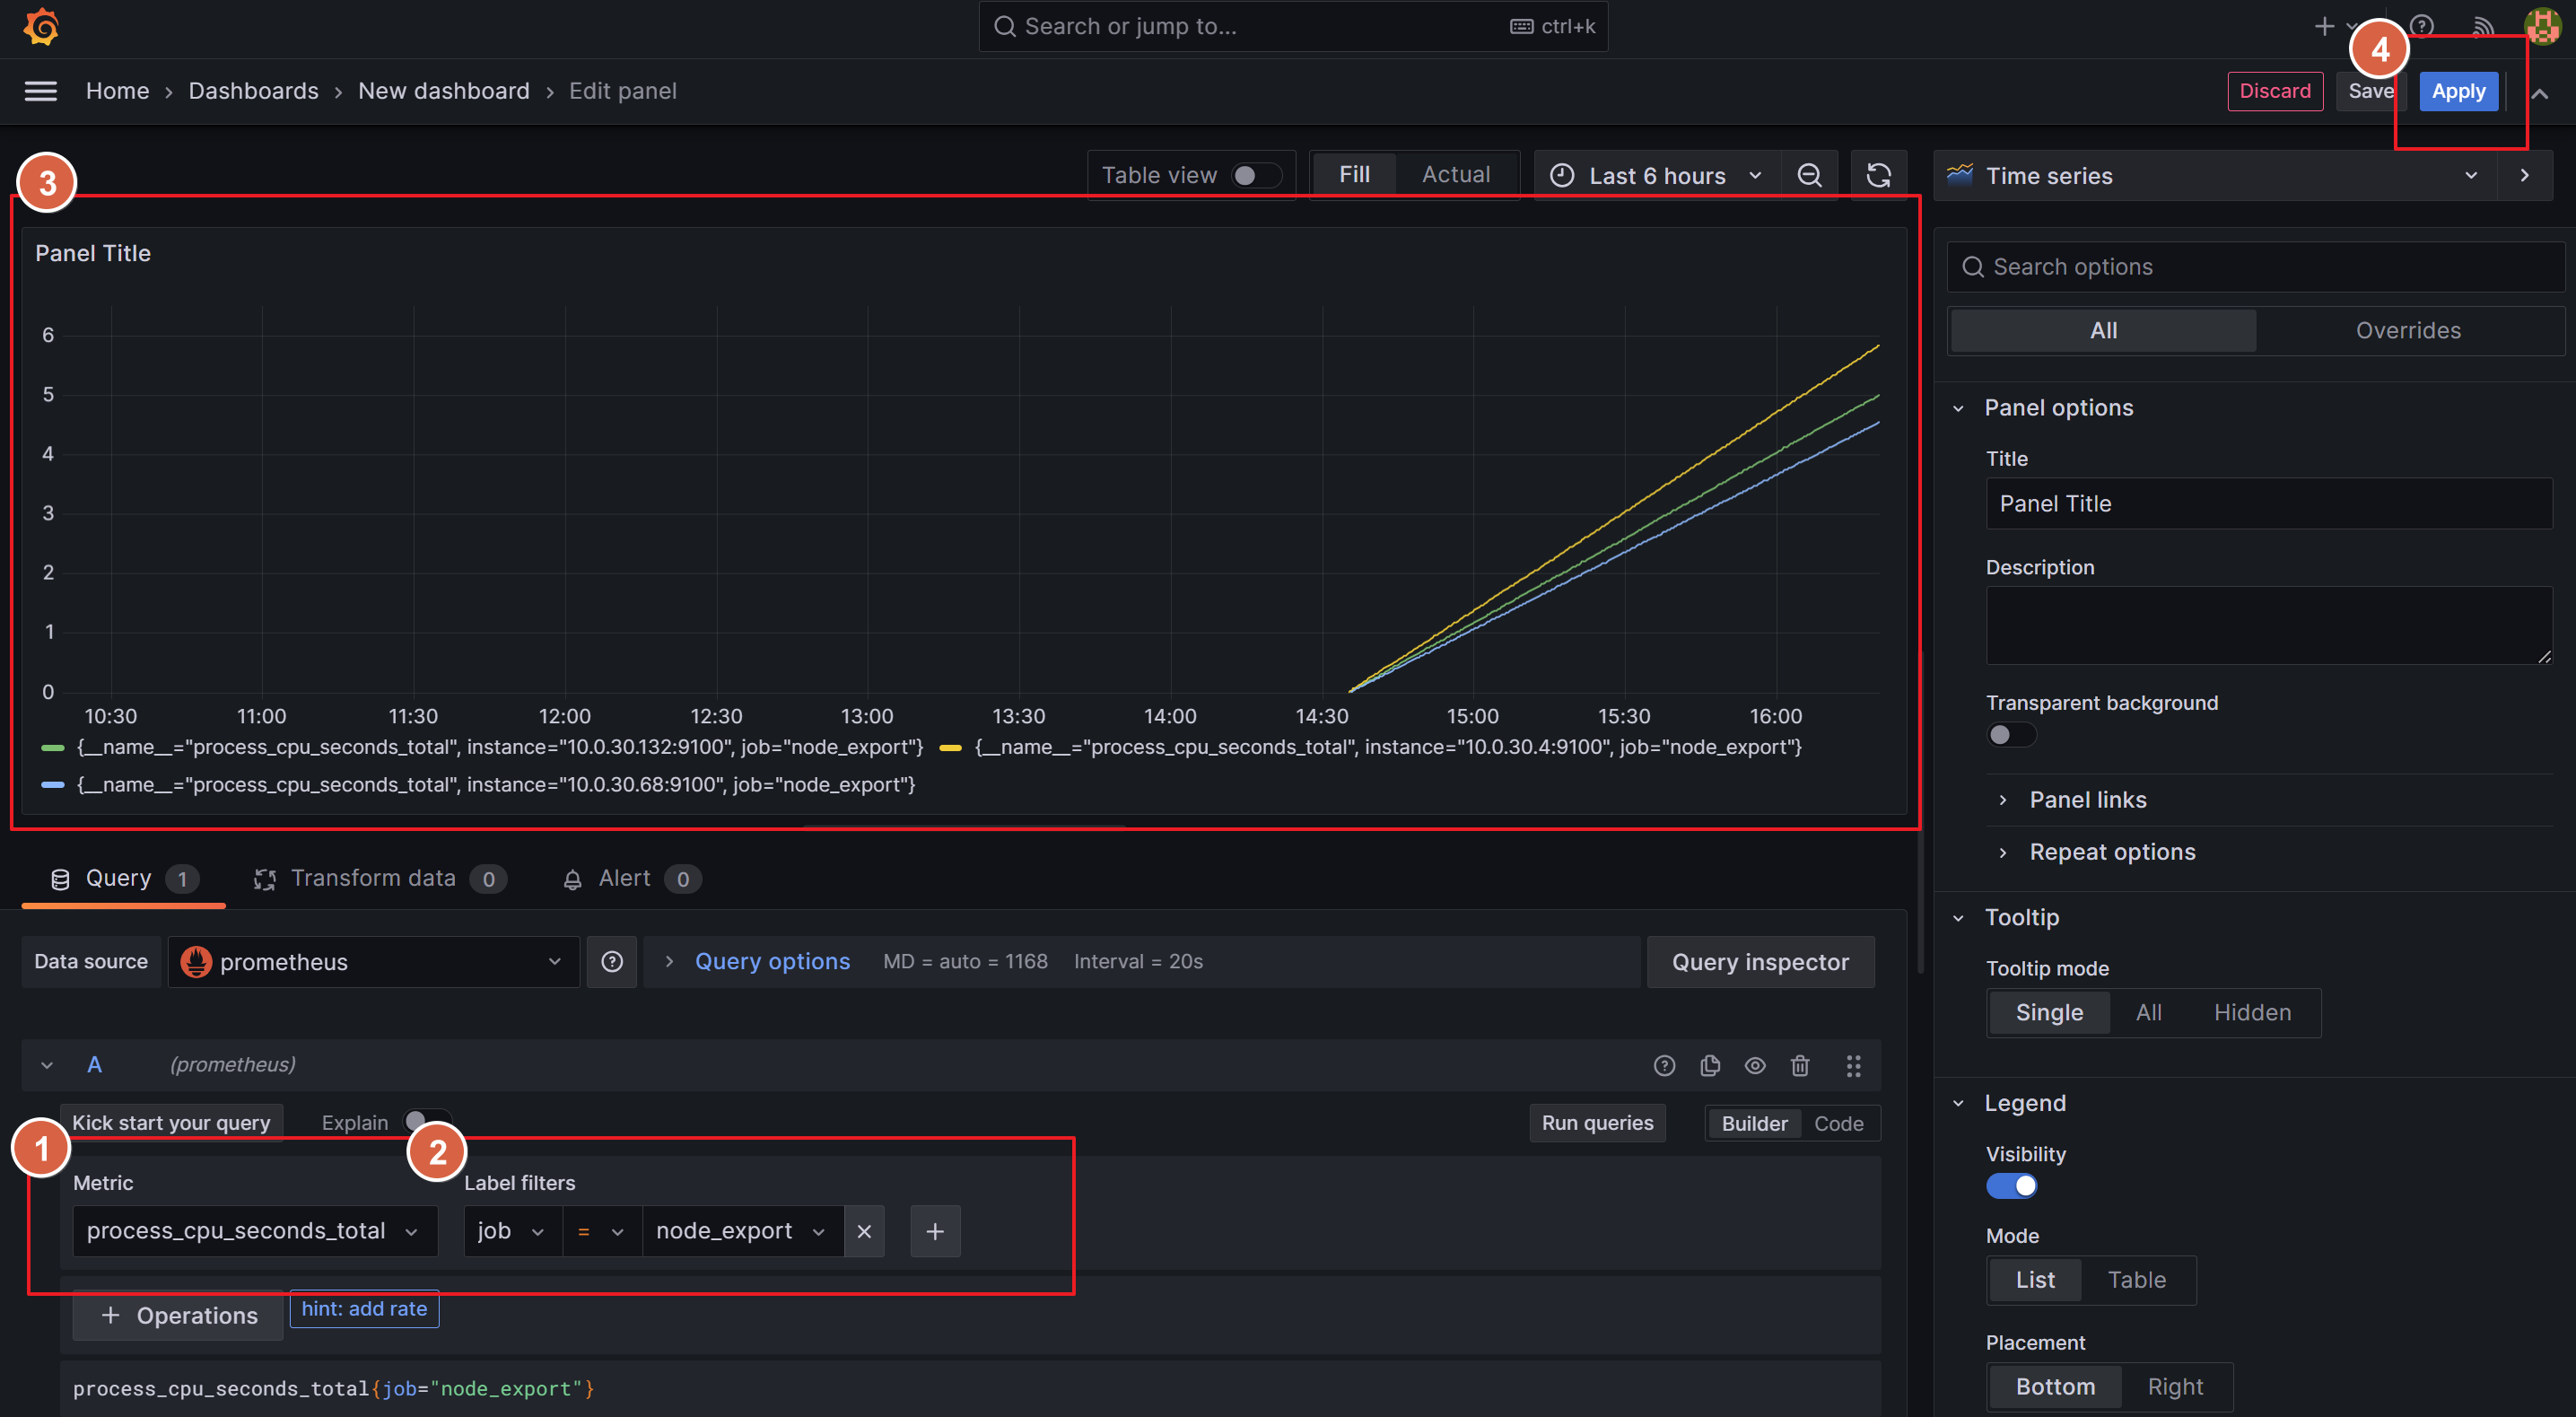
Task: Turn on Transparent background
Action: coord(2010,735)
